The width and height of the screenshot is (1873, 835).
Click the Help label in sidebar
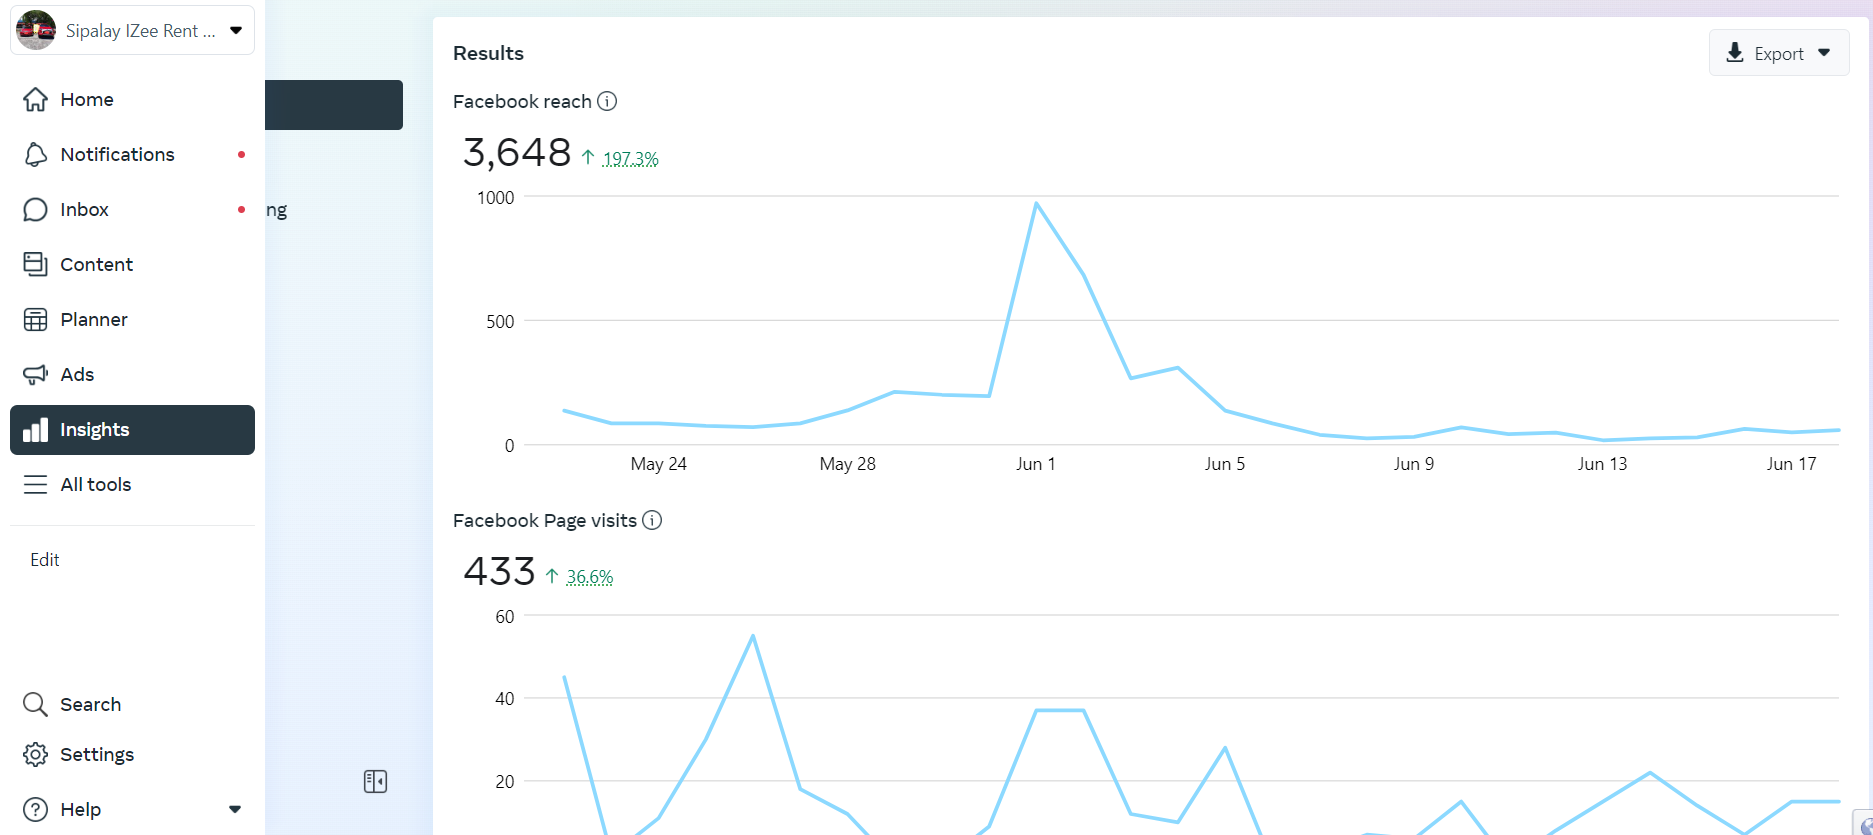81,809
